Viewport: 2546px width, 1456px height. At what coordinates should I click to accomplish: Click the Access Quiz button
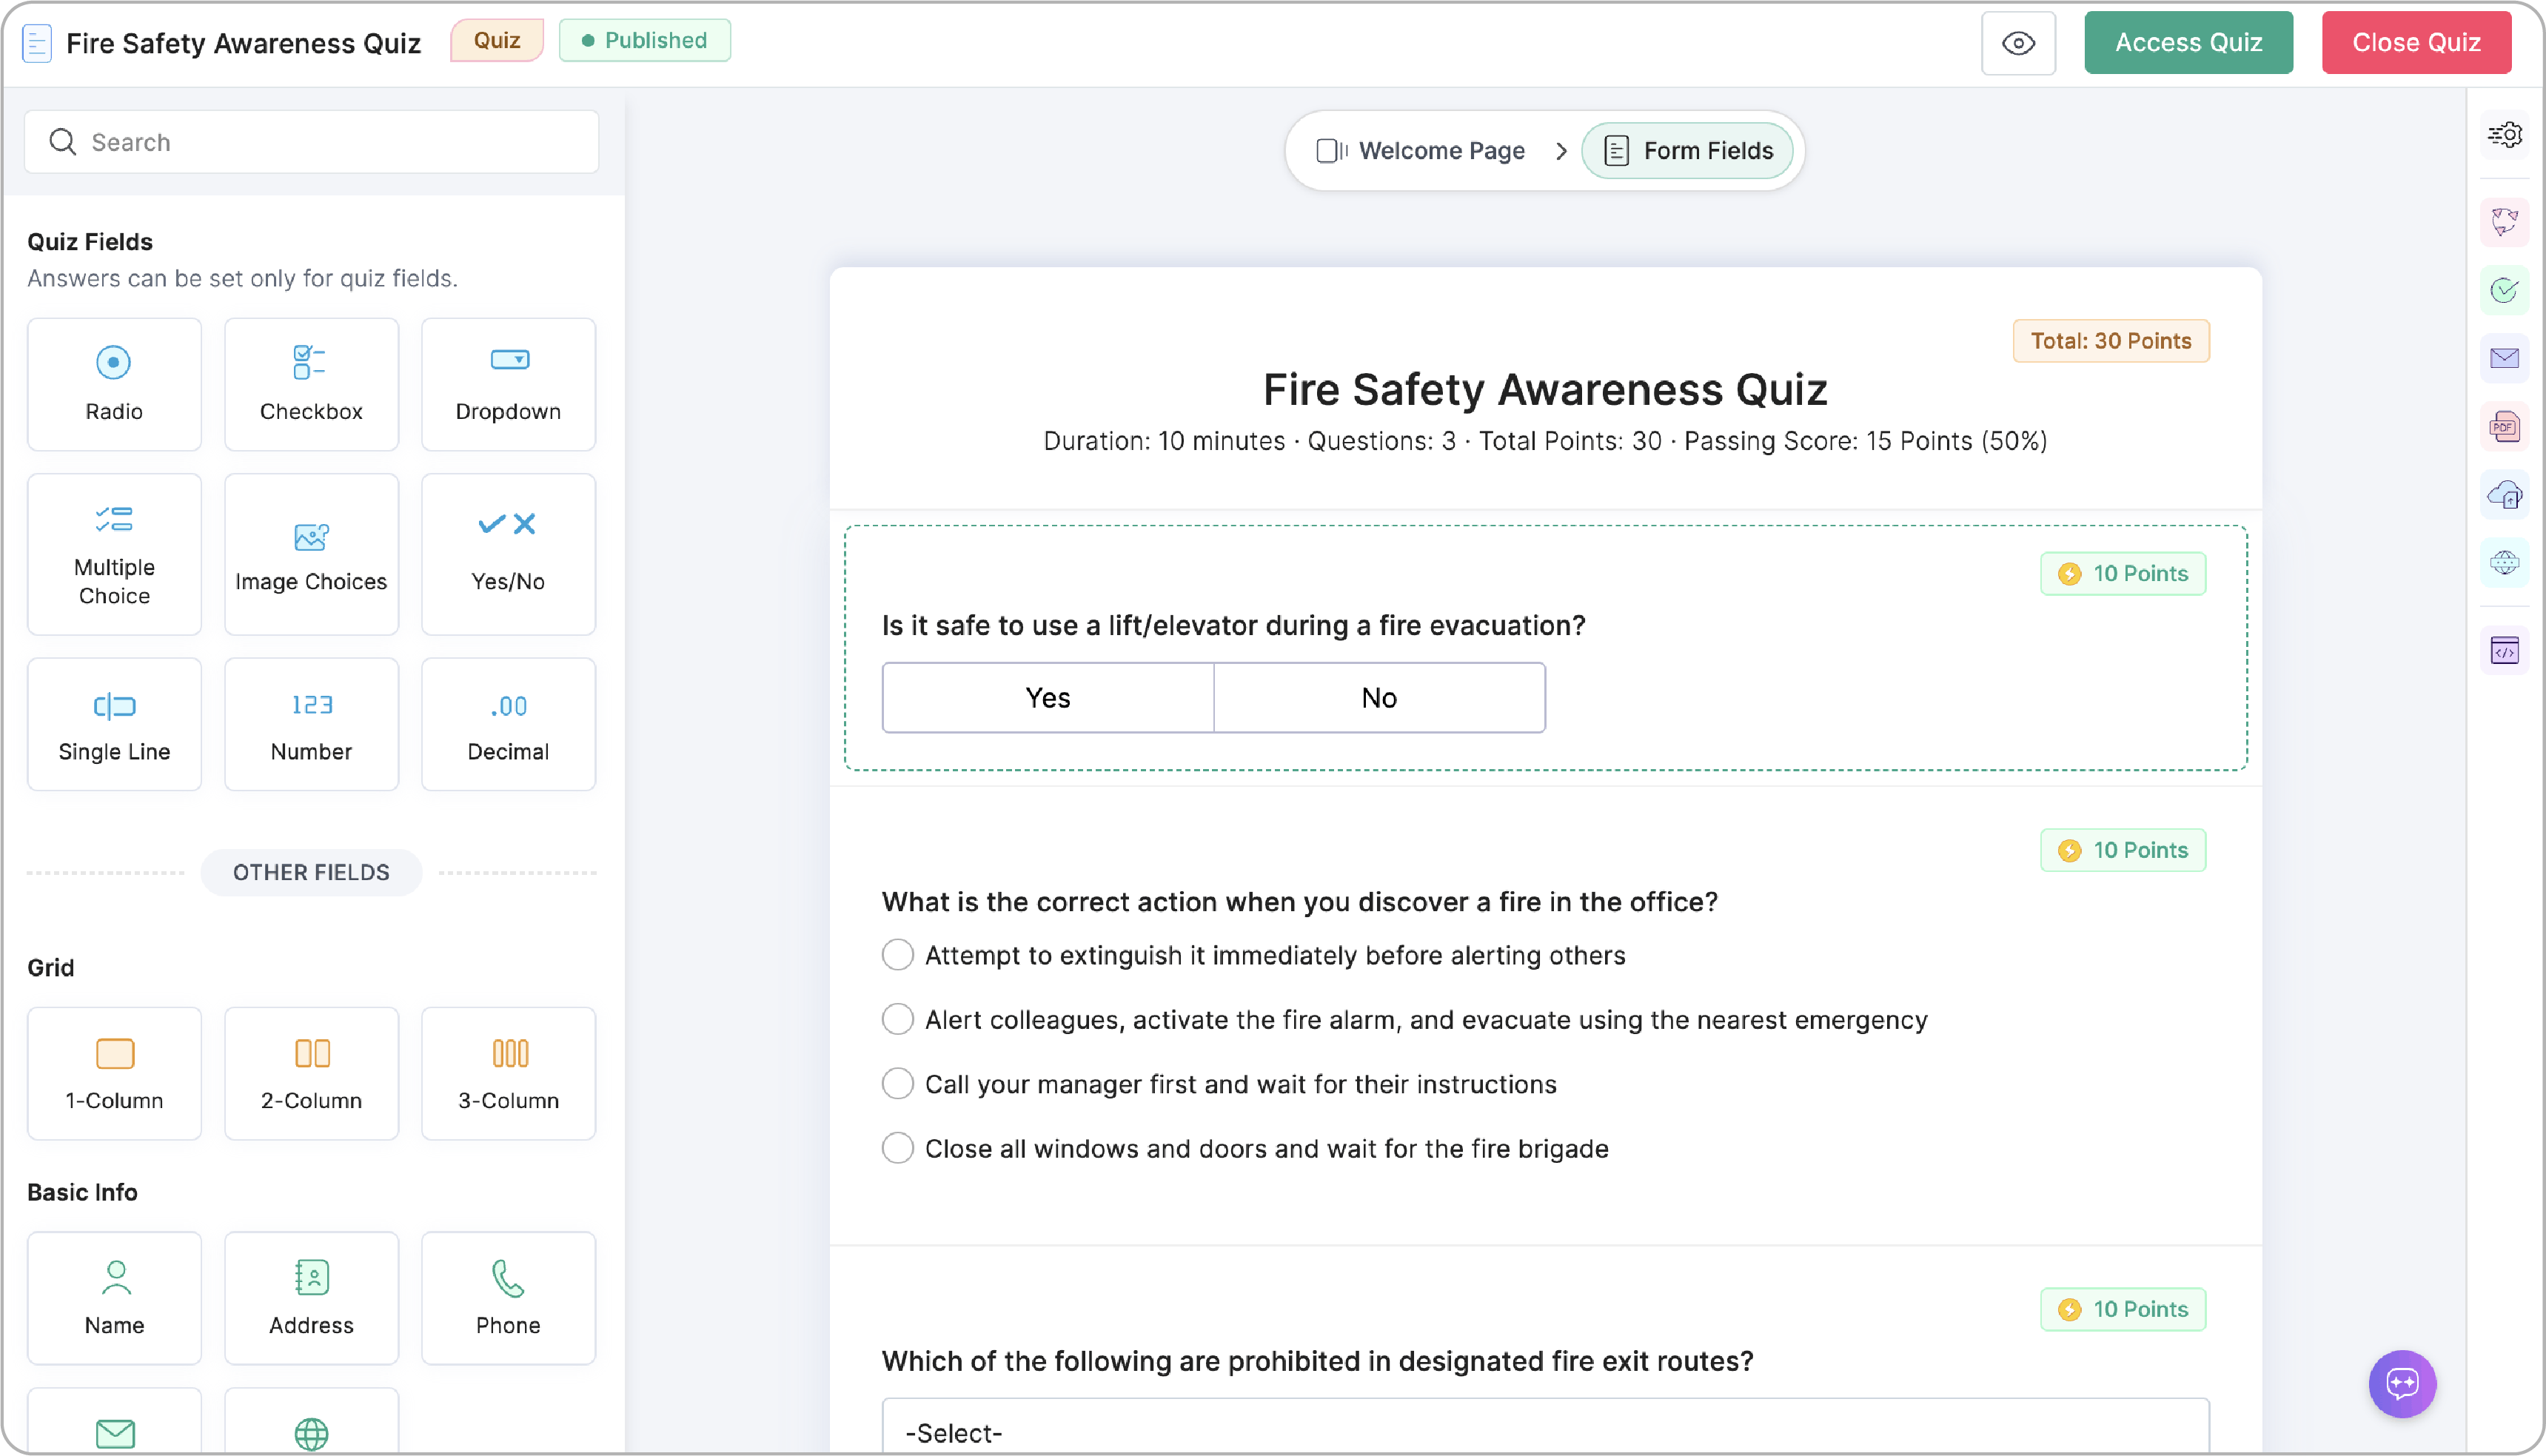2188,43
